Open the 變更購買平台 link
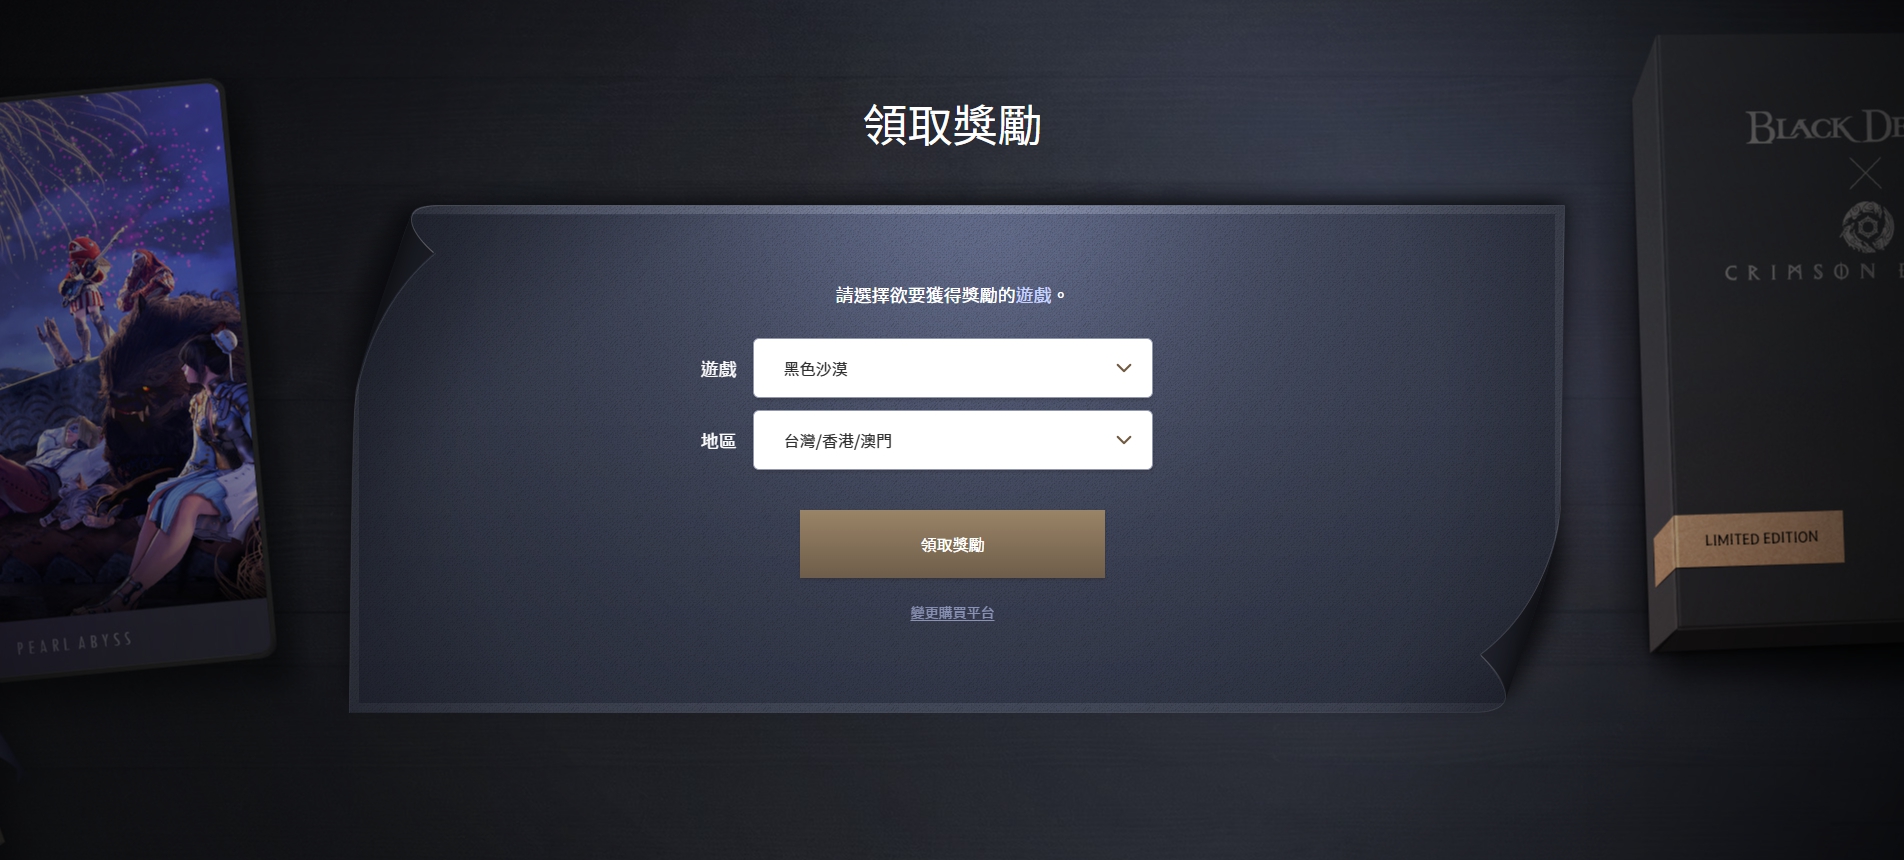1904x860 pixels. tap(952, 613)
